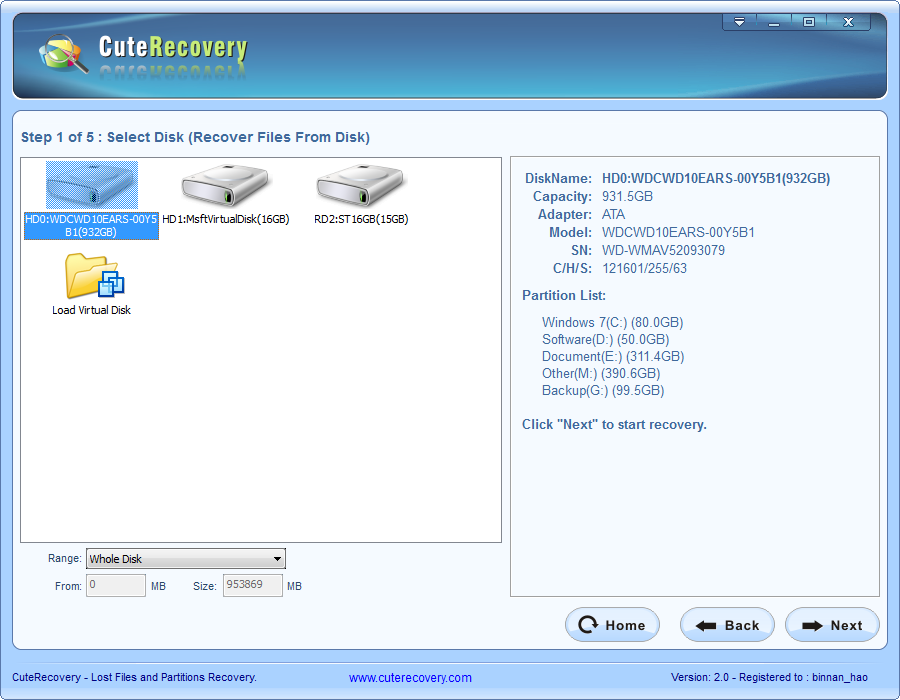Click the Capacity value 931.5GB
This screenshot has width=900, height=700.
point(627,197)
